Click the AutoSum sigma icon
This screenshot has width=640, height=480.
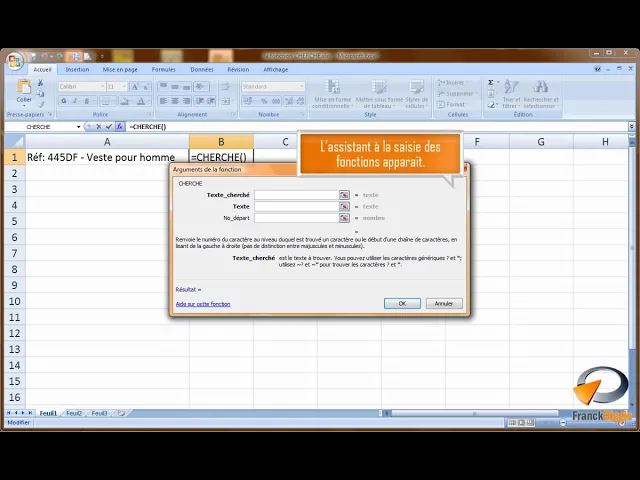click(x=491, y=82)
